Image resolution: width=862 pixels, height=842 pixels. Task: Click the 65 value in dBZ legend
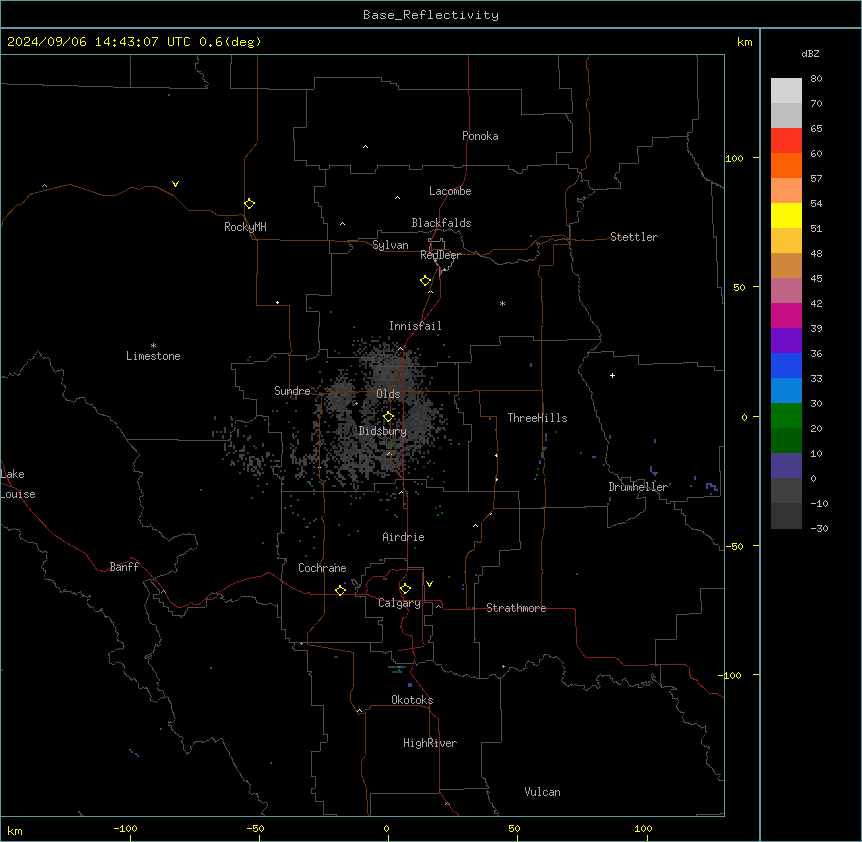[816, 129]
